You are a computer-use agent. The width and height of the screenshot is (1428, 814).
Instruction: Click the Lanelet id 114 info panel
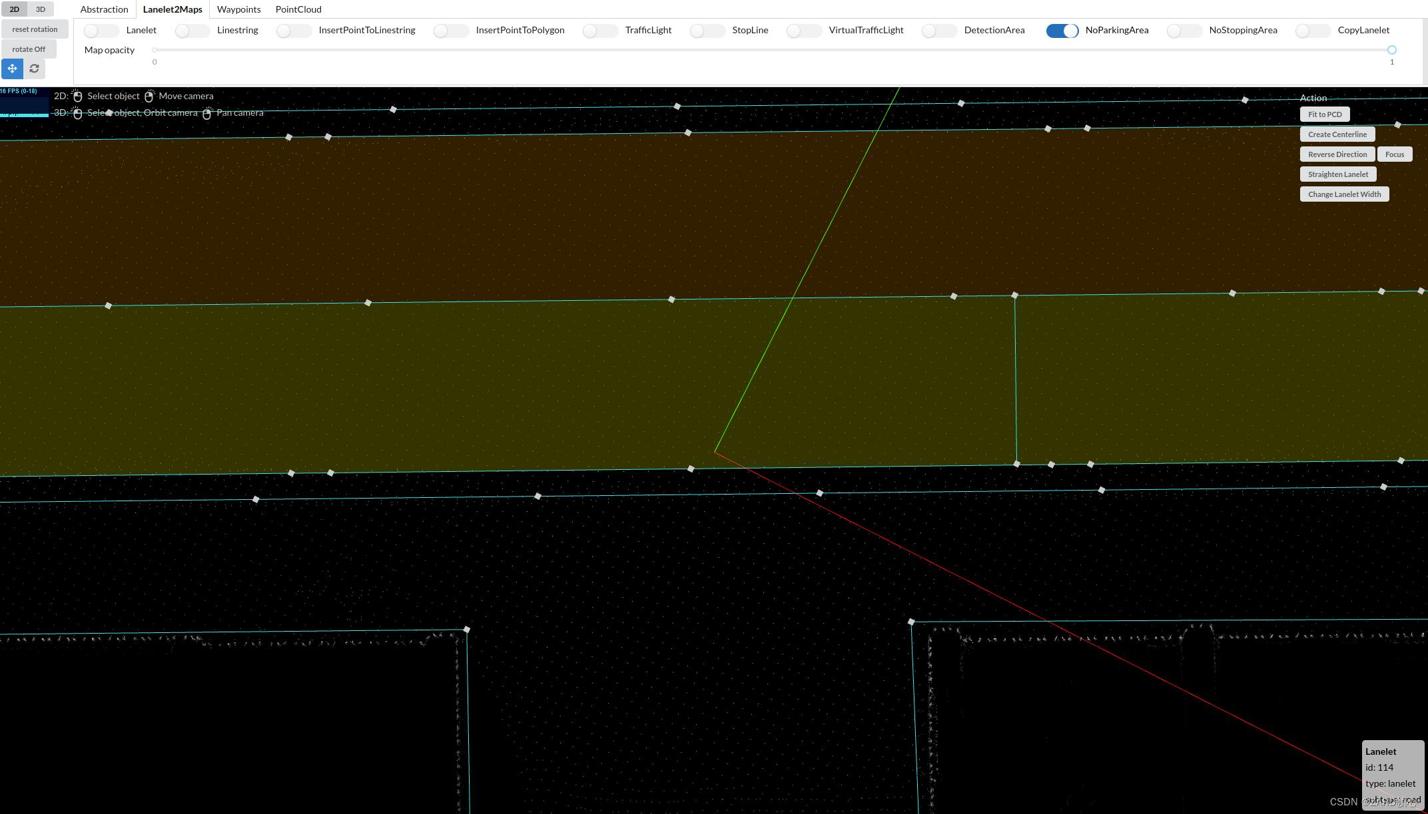pyautogui.click(x=1392, y=775)
